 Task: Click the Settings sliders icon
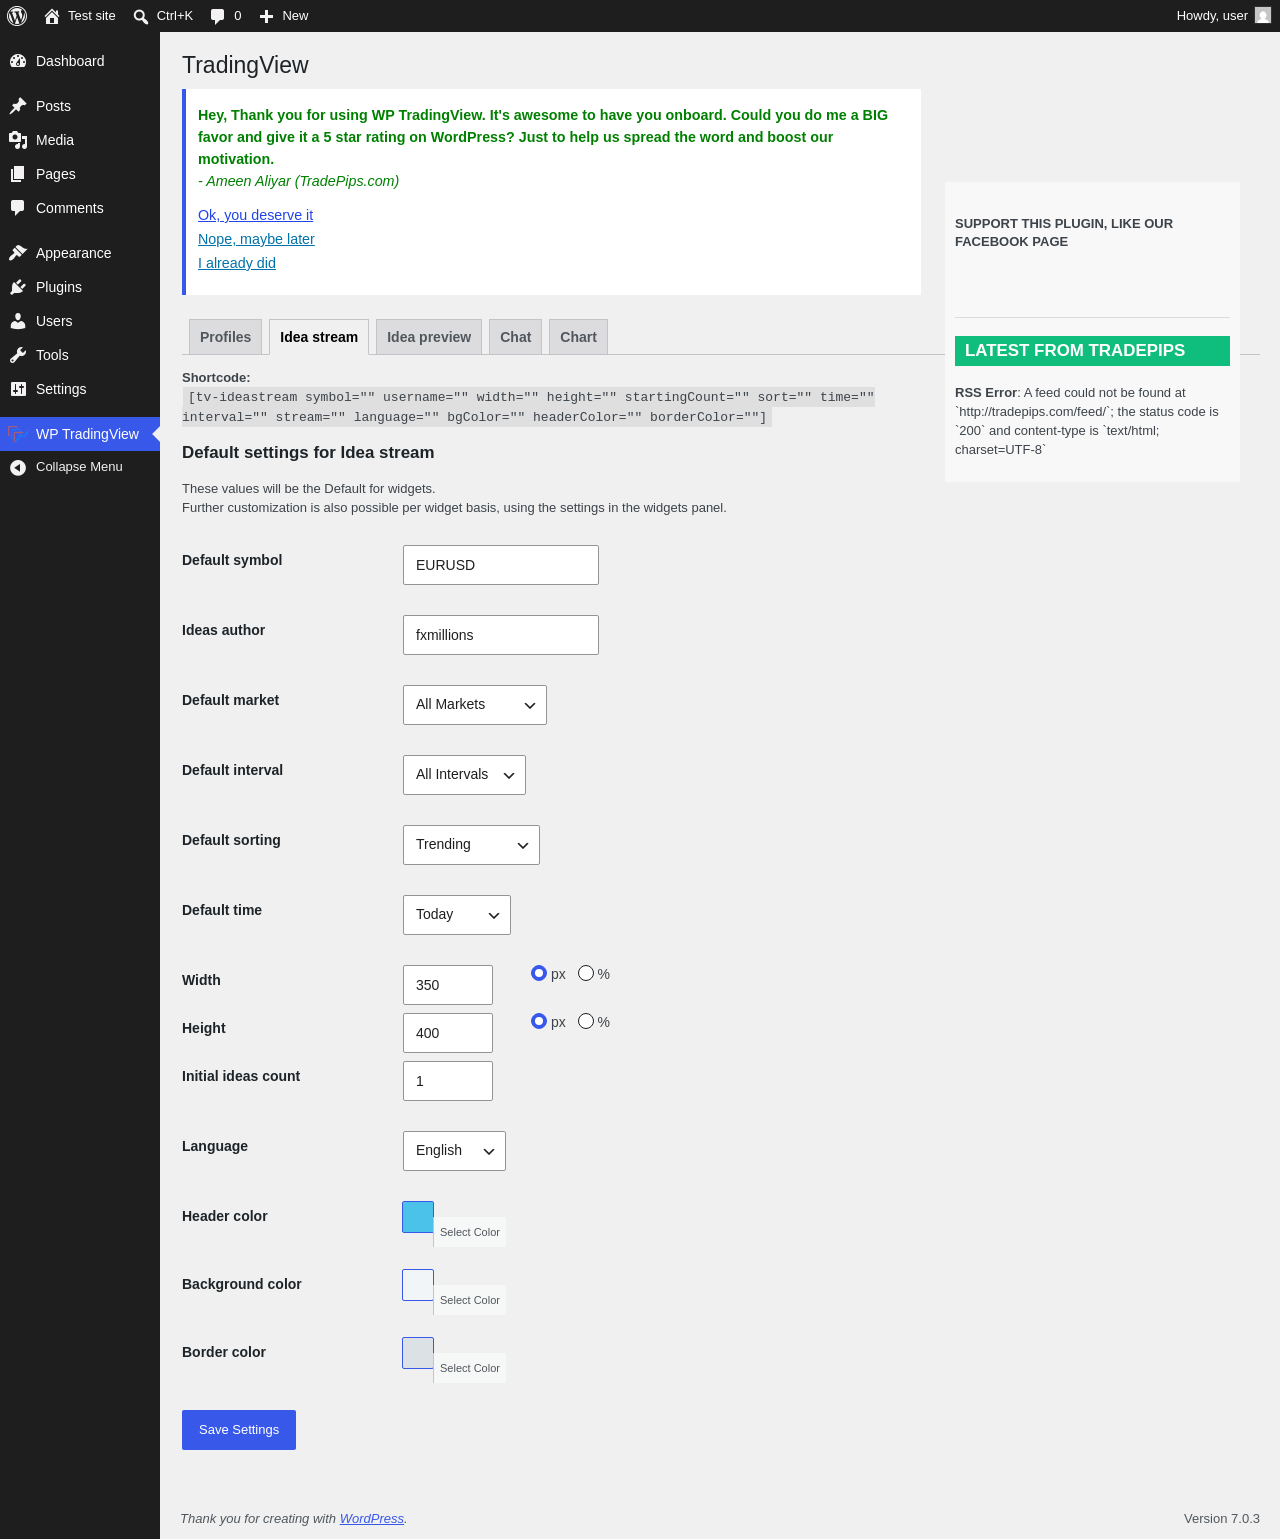18,389
